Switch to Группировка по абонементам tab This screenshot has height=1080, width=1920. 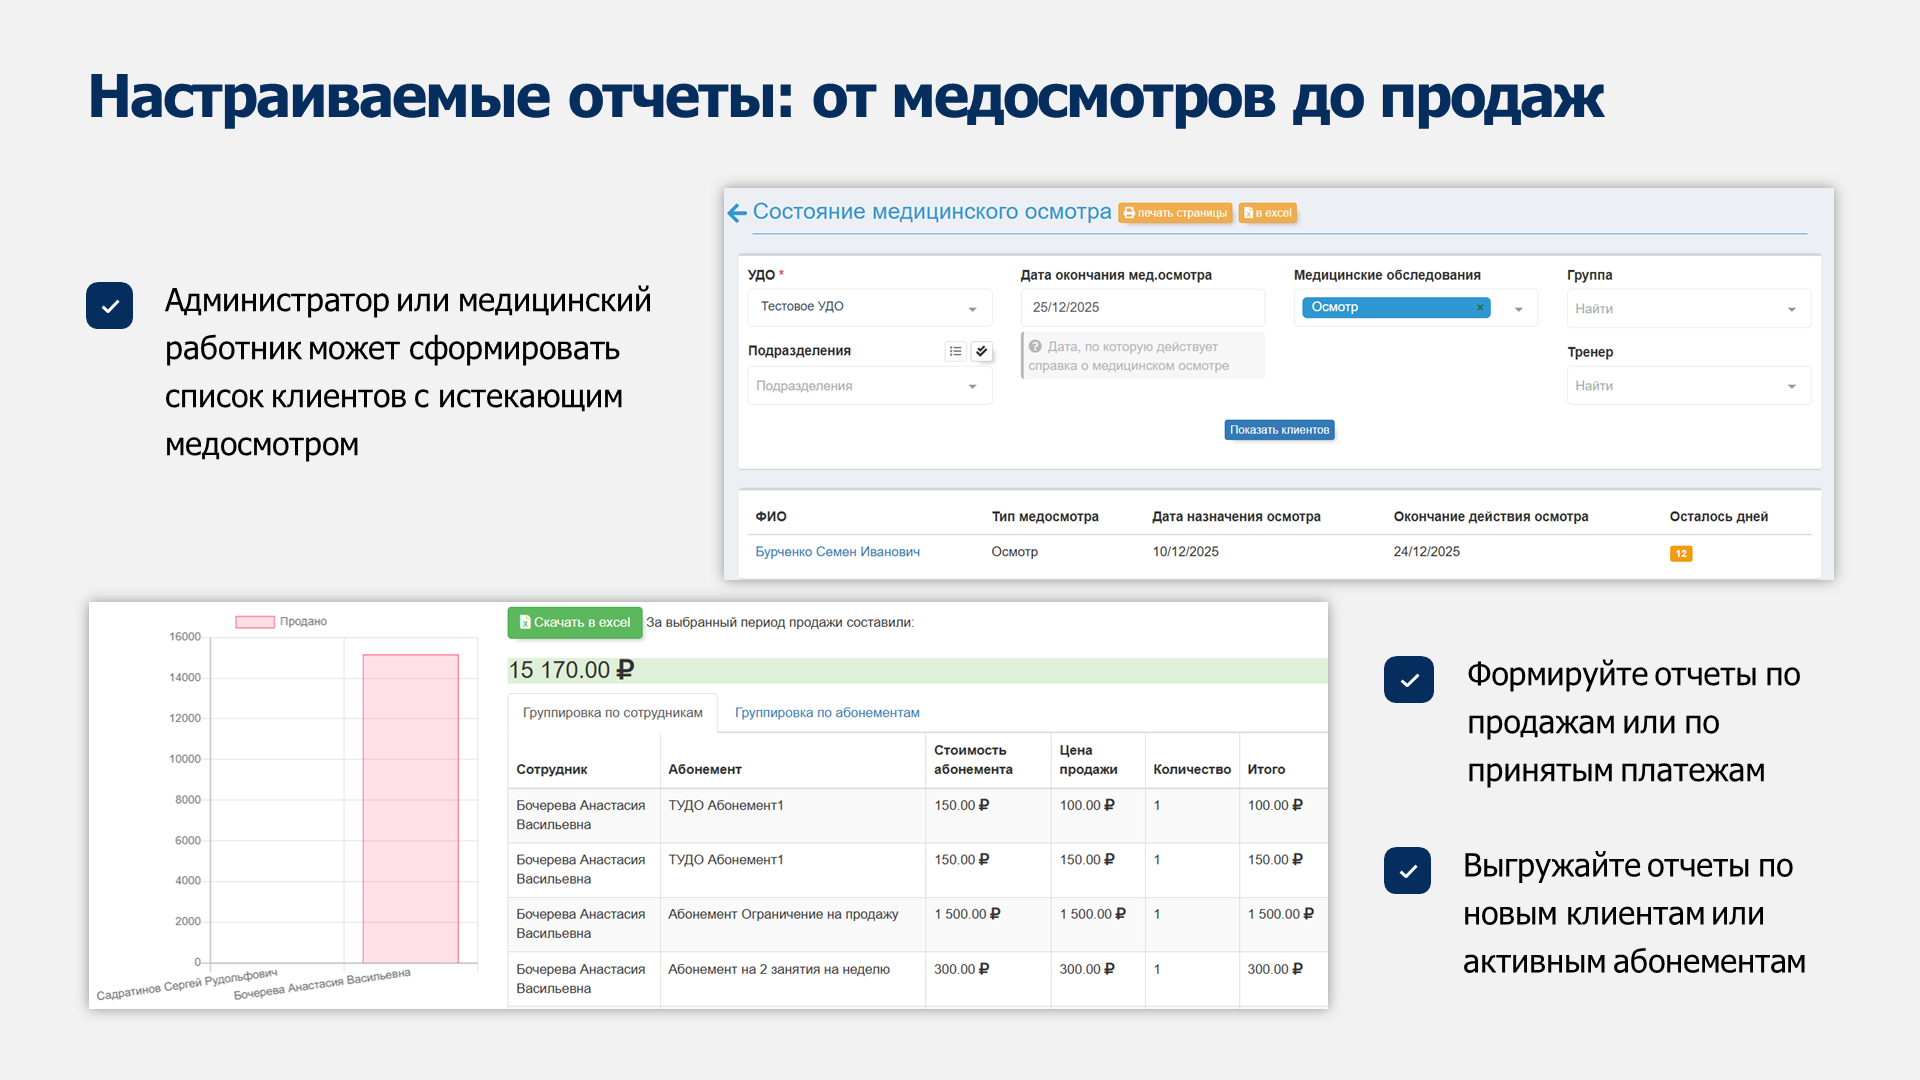pyautogui.click(x=827, y=713)
